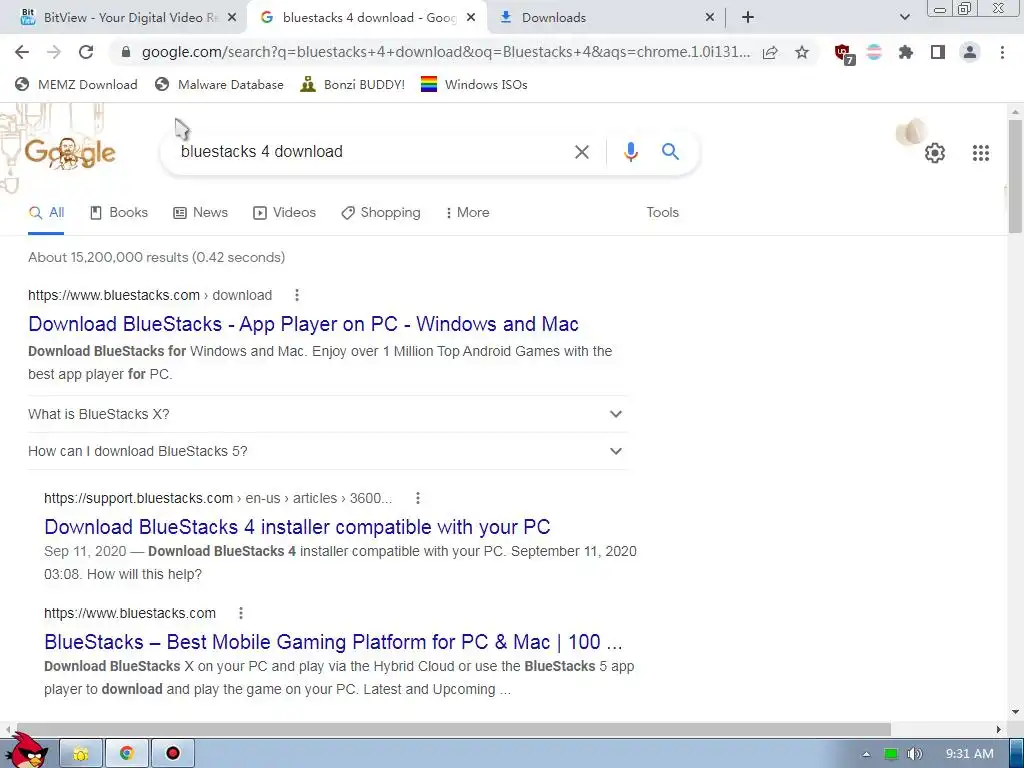Viewport: 1024px width, 768px height.
Task: Toggle the browser side panel
Action: click(938, 52)
